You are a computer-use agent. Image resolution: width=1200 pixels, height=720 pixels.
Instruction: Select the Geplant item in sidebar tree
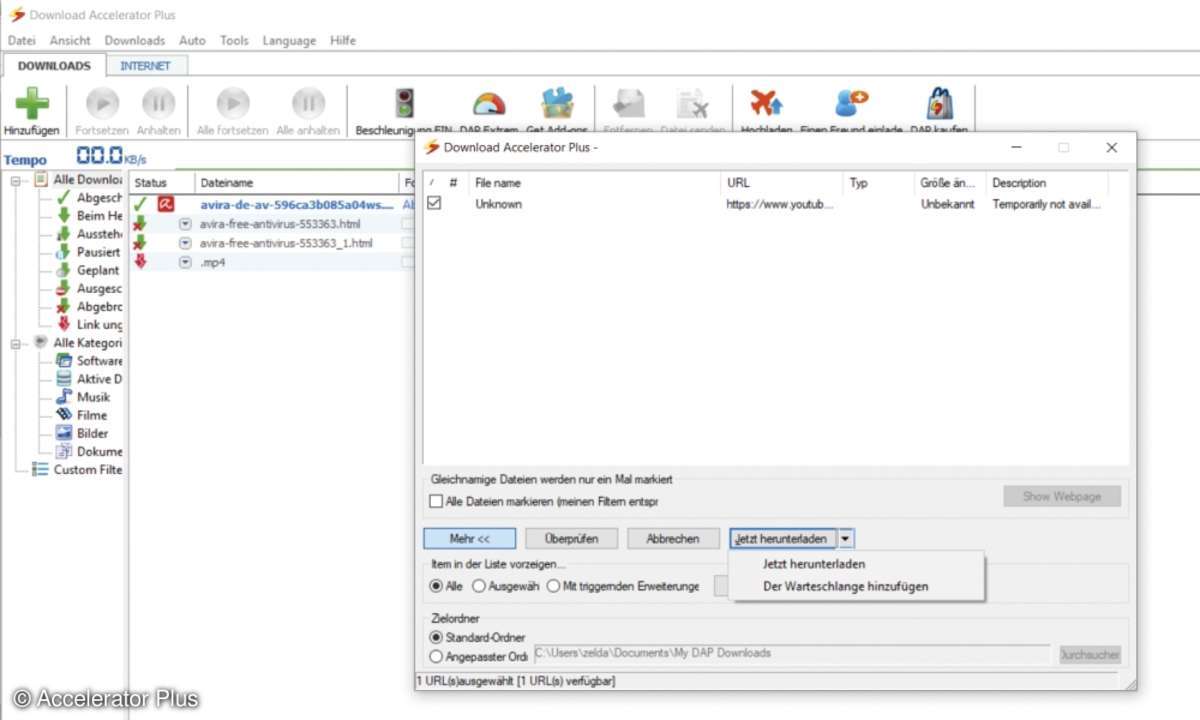[x=88, y=270]
